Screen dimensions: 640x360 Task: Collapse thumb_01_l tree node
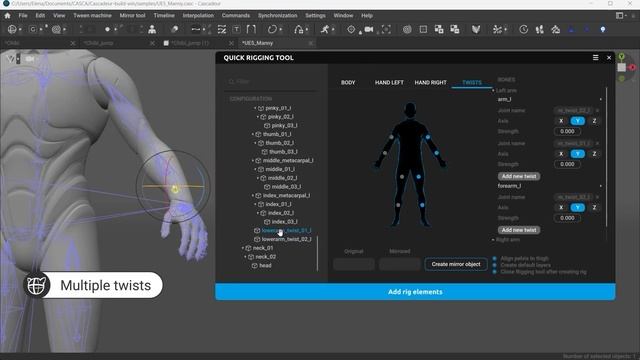[253, 134]
